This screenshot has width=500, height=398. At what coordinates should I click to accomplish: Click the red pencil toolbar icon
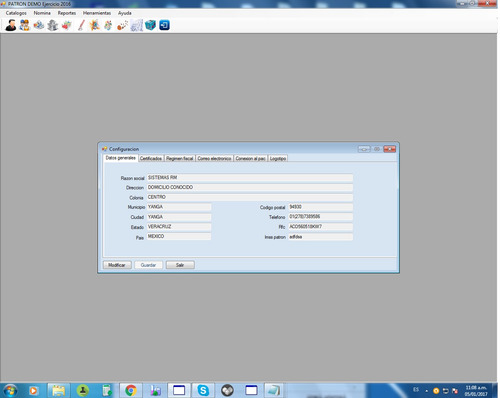(x=81, y=25)
